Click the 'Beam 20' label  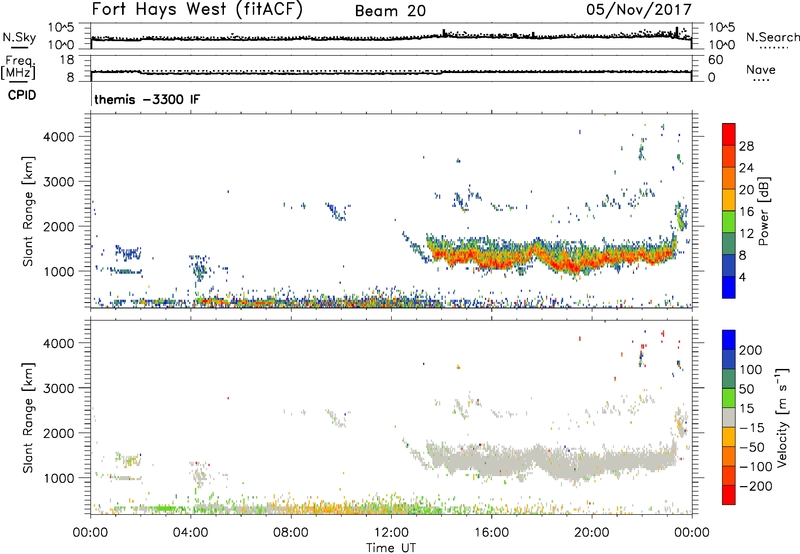click(x=390, y=11)
